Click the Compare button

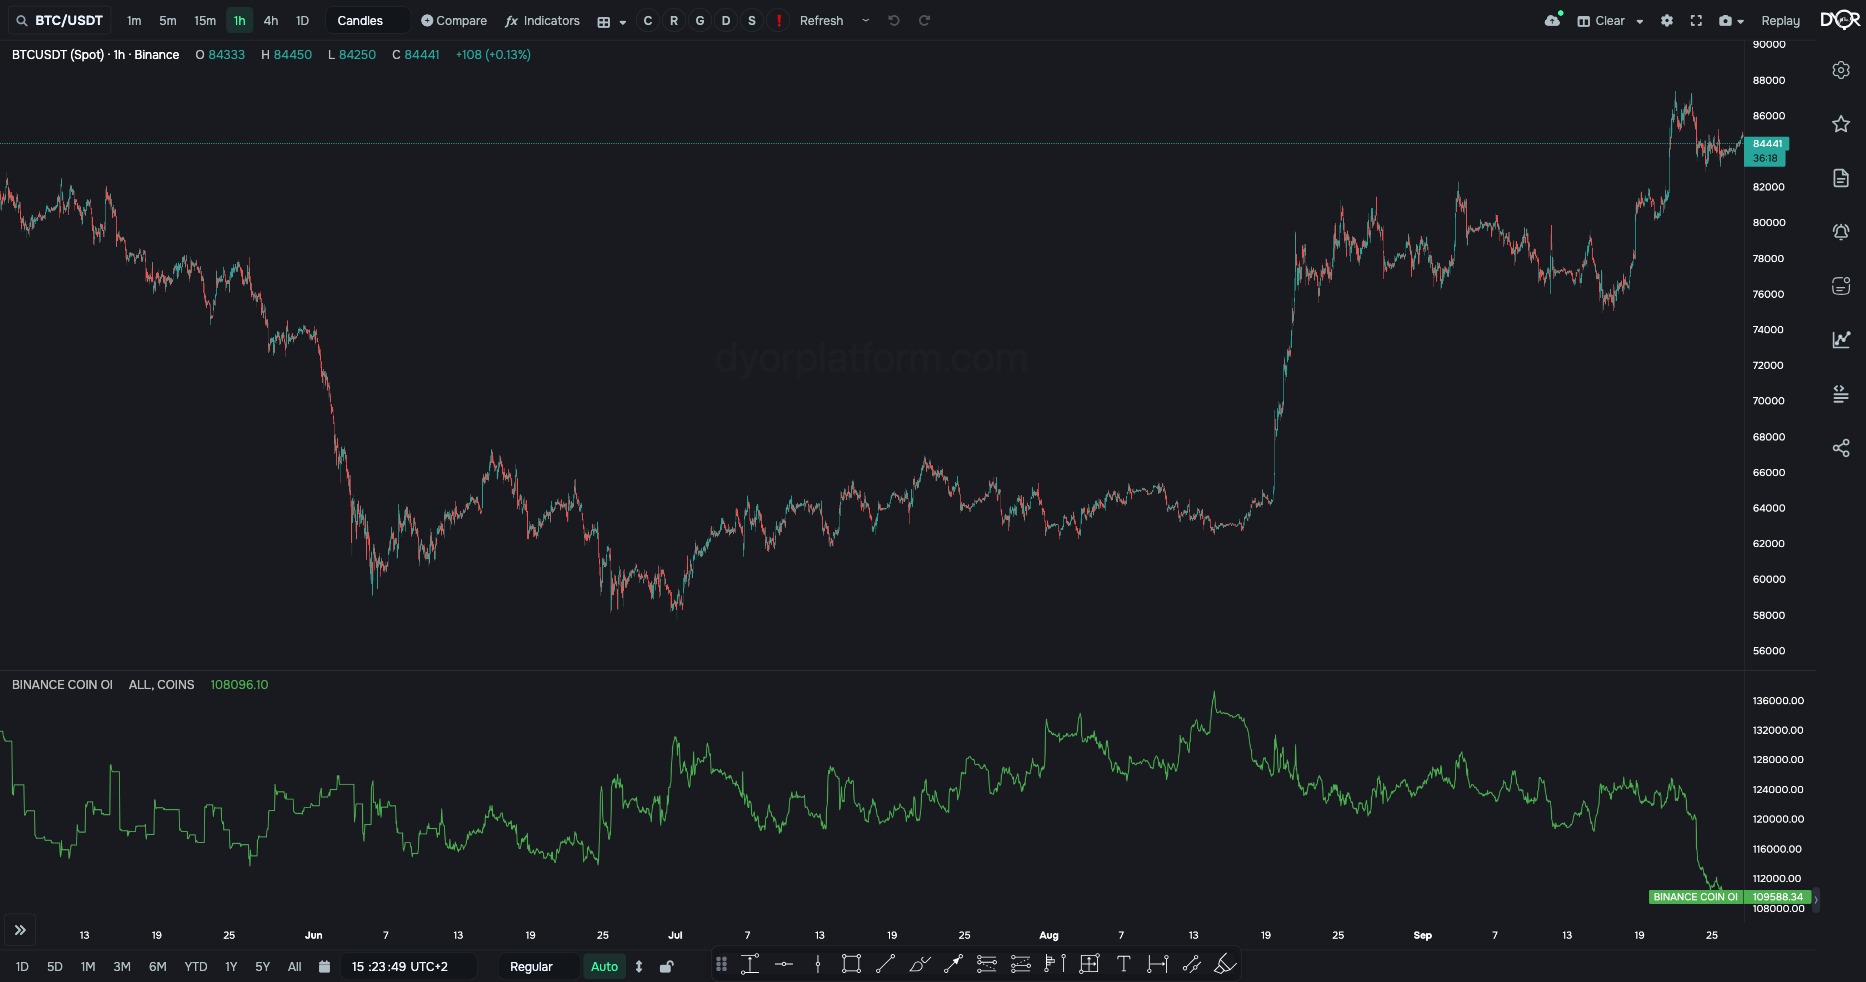coord(454,20)
